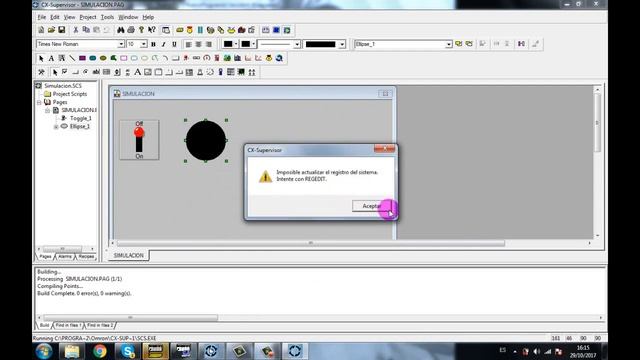Open the Help menu

[x=148, y=17]
